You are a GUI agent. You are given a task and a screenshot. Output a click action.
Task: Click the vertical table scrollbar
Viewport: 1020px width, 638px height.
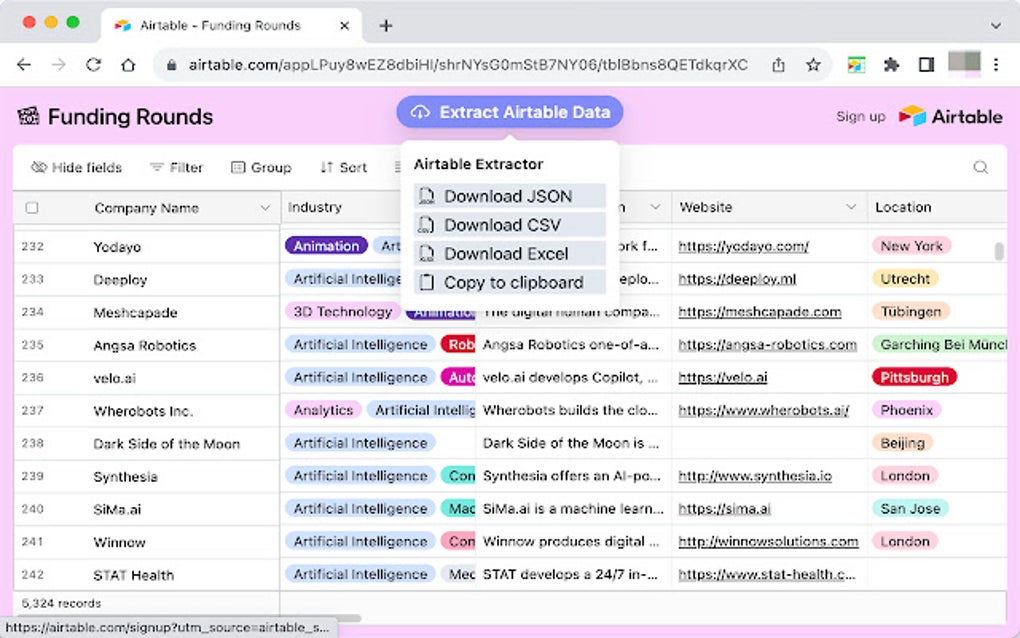(998, 251)
